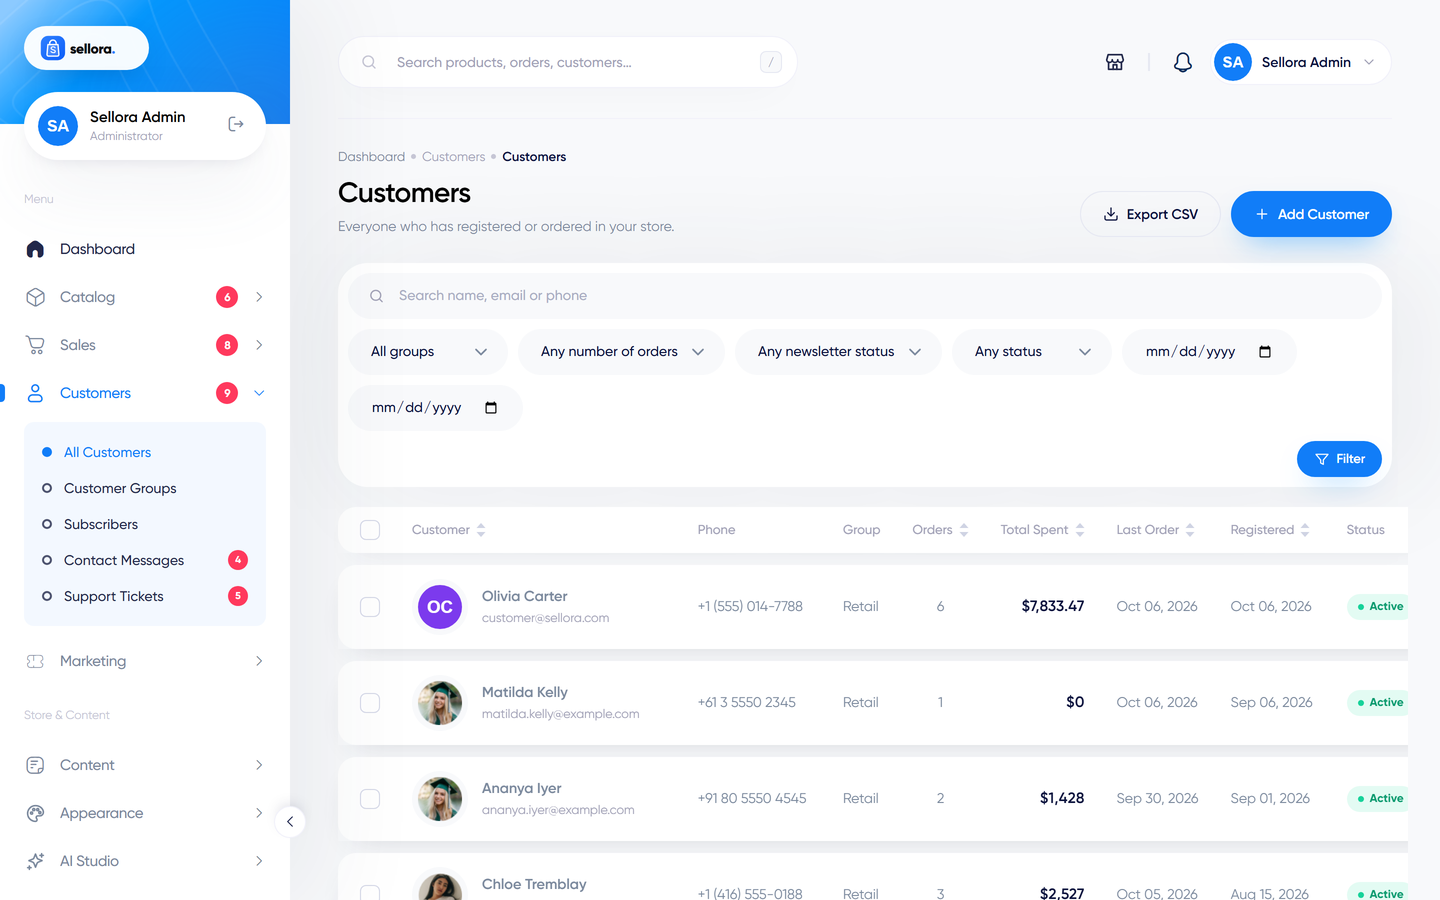Click the Catalog box icon
1440x900 pixels.
(x=35, y=297)
